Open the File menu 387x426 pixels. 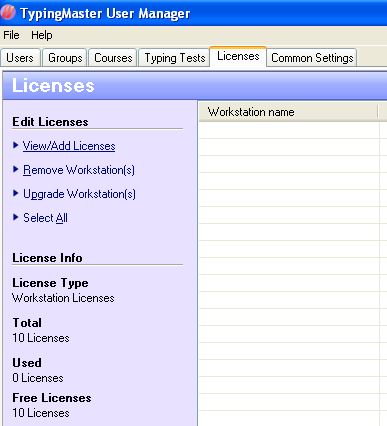[x=11, y=35]
